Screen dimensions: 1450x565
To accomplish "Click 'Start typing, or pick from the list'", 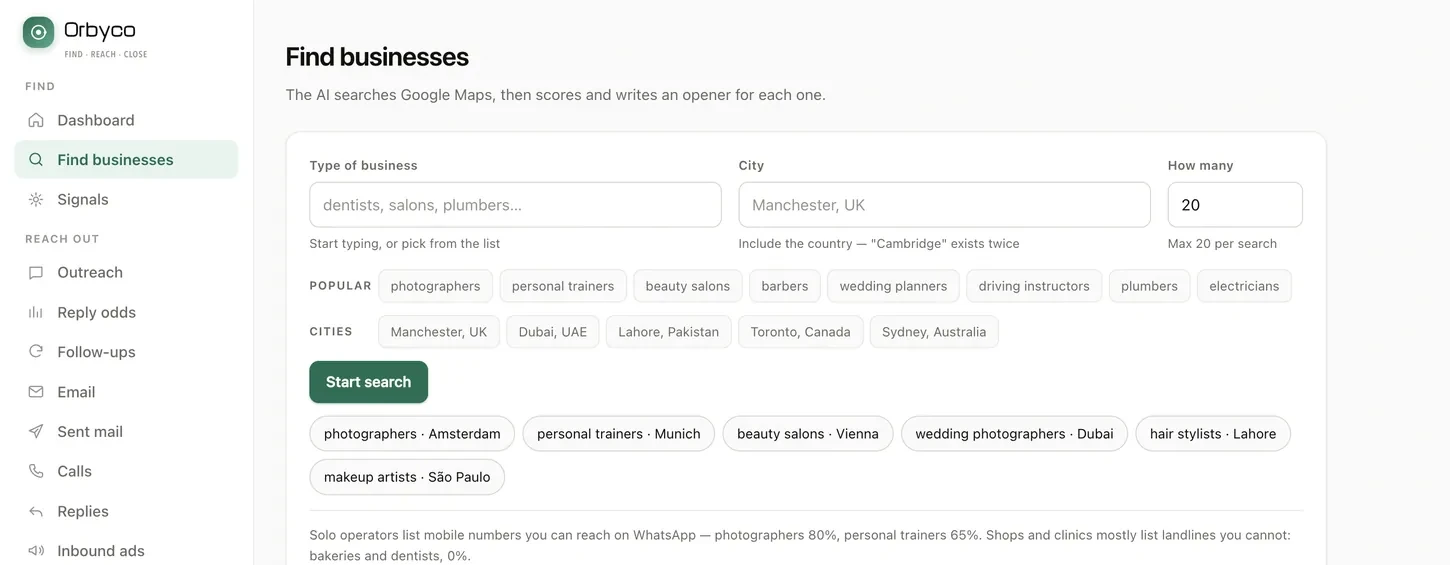I will pyautogui.click(x=405, y=244).
